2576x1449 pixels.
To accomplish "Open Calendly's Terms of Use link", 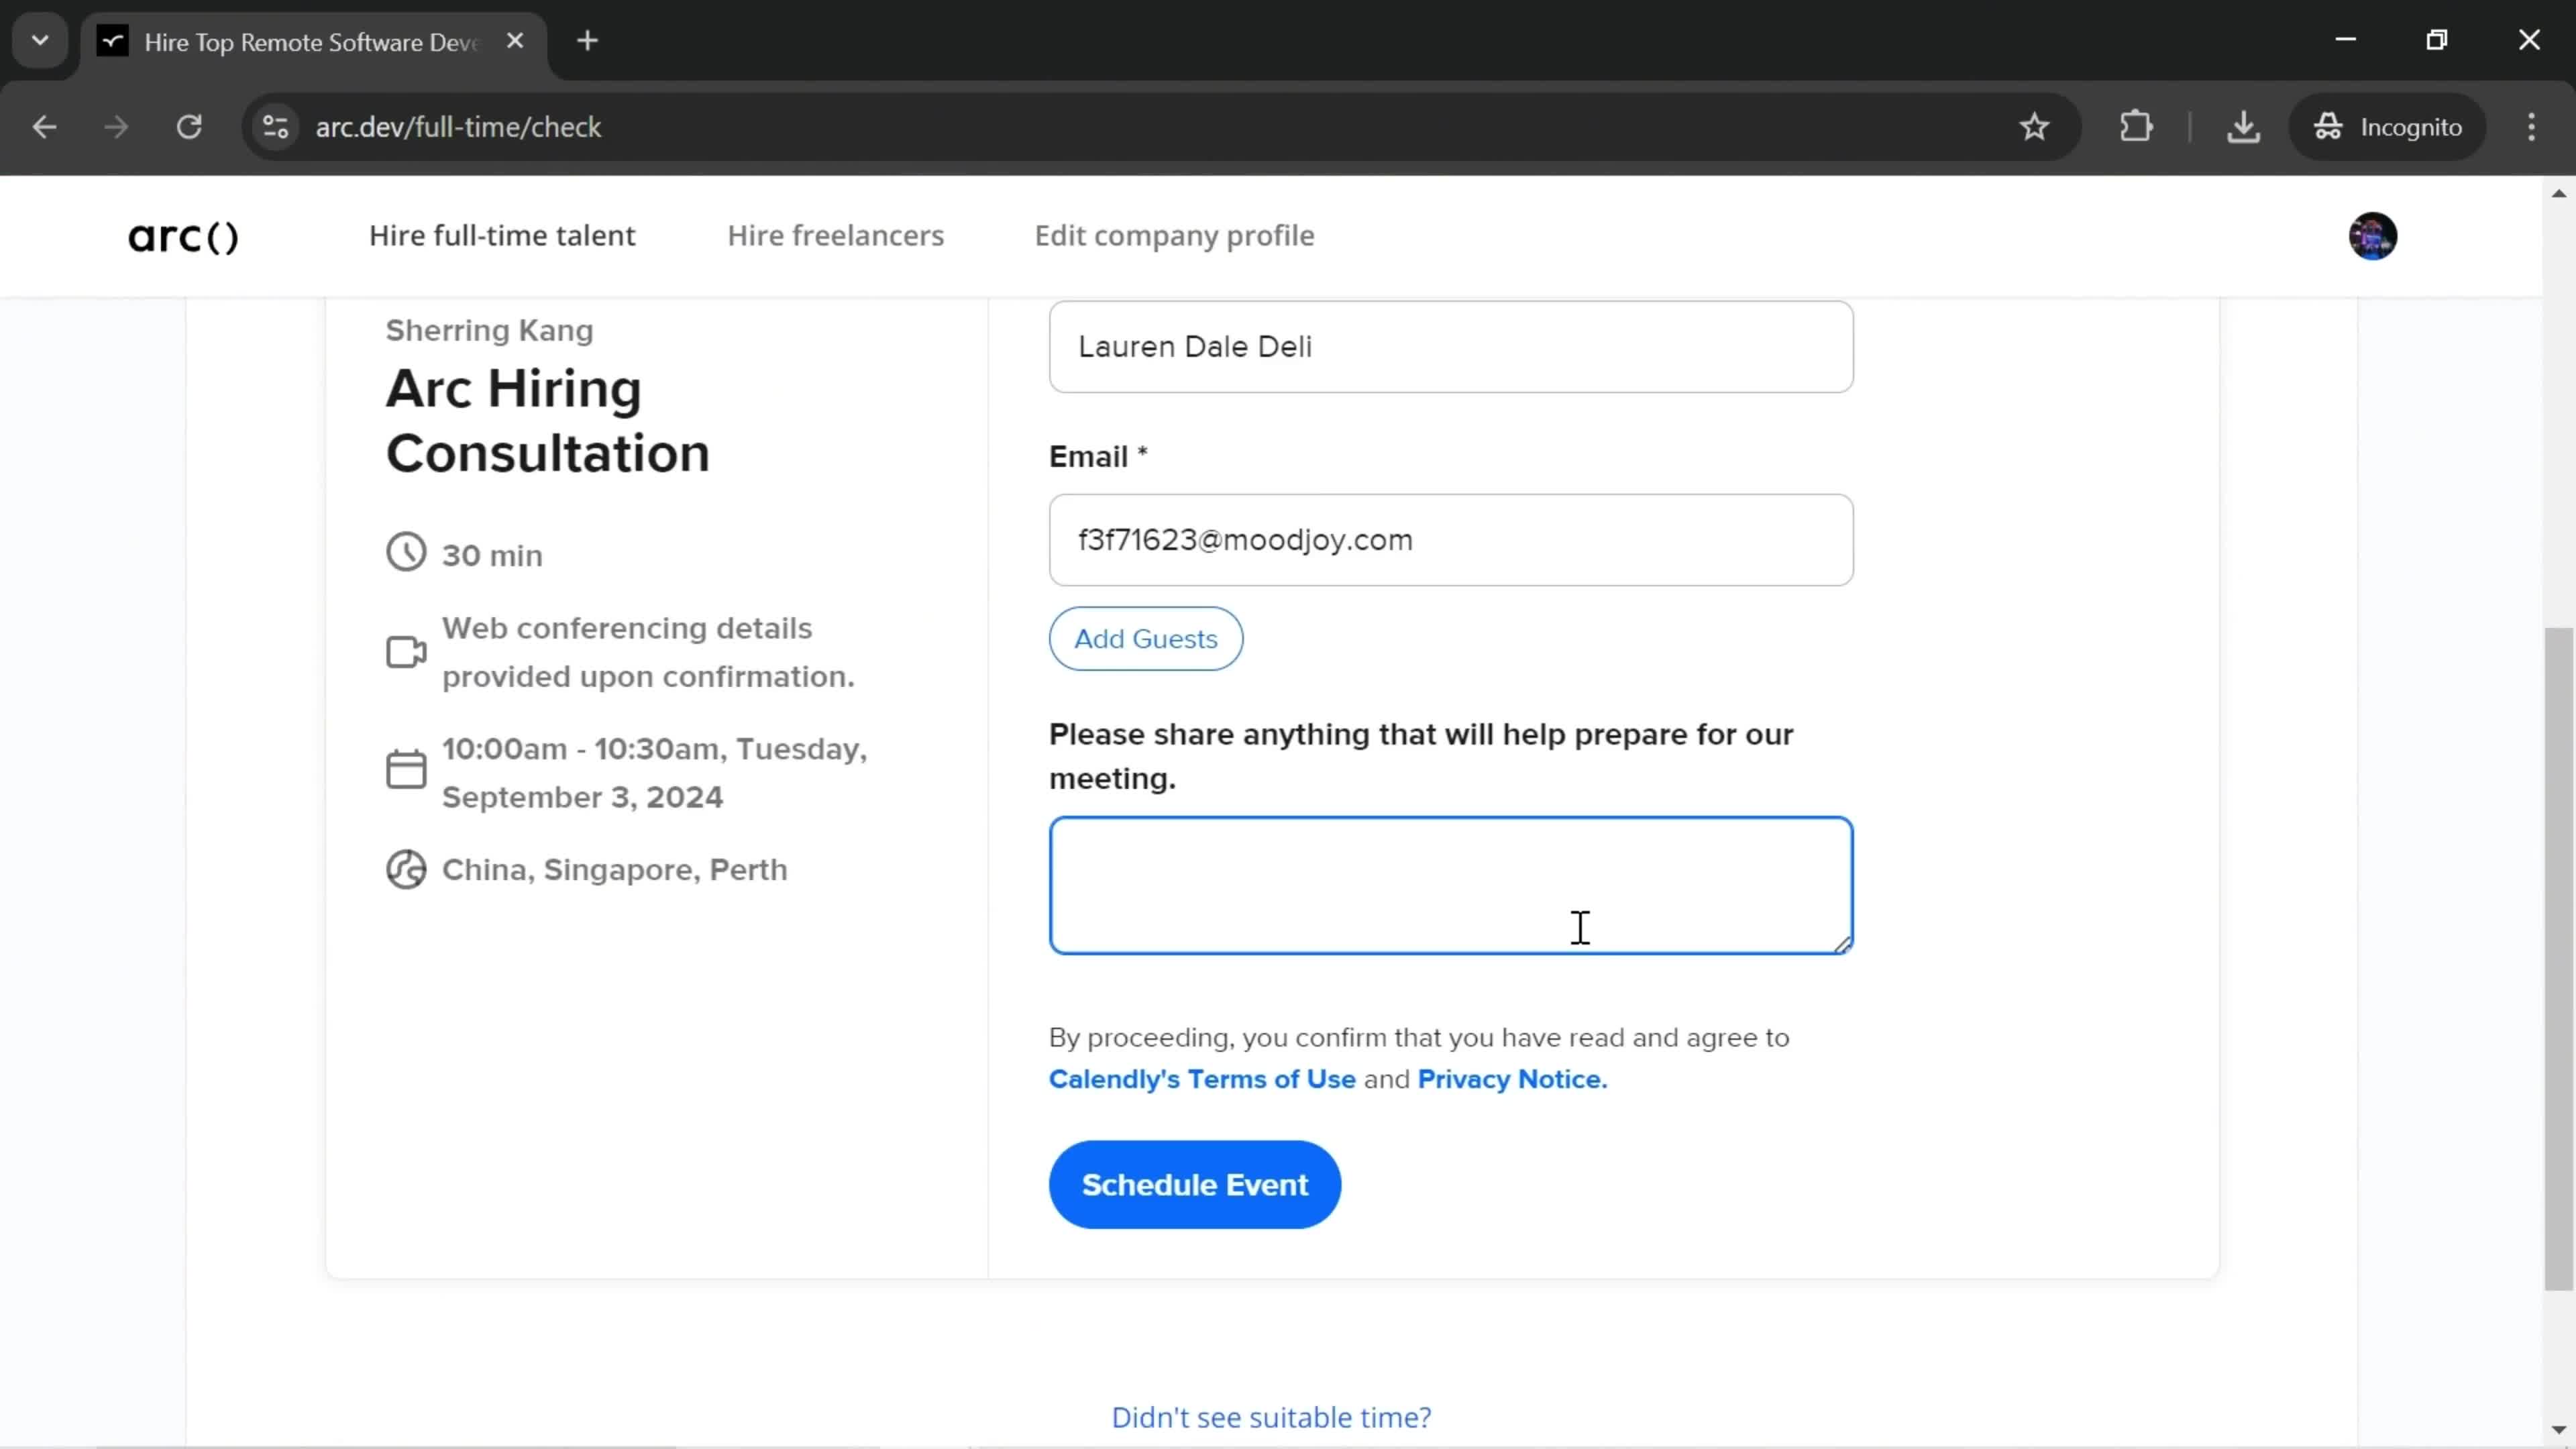I will [x=1202, y=1079].
